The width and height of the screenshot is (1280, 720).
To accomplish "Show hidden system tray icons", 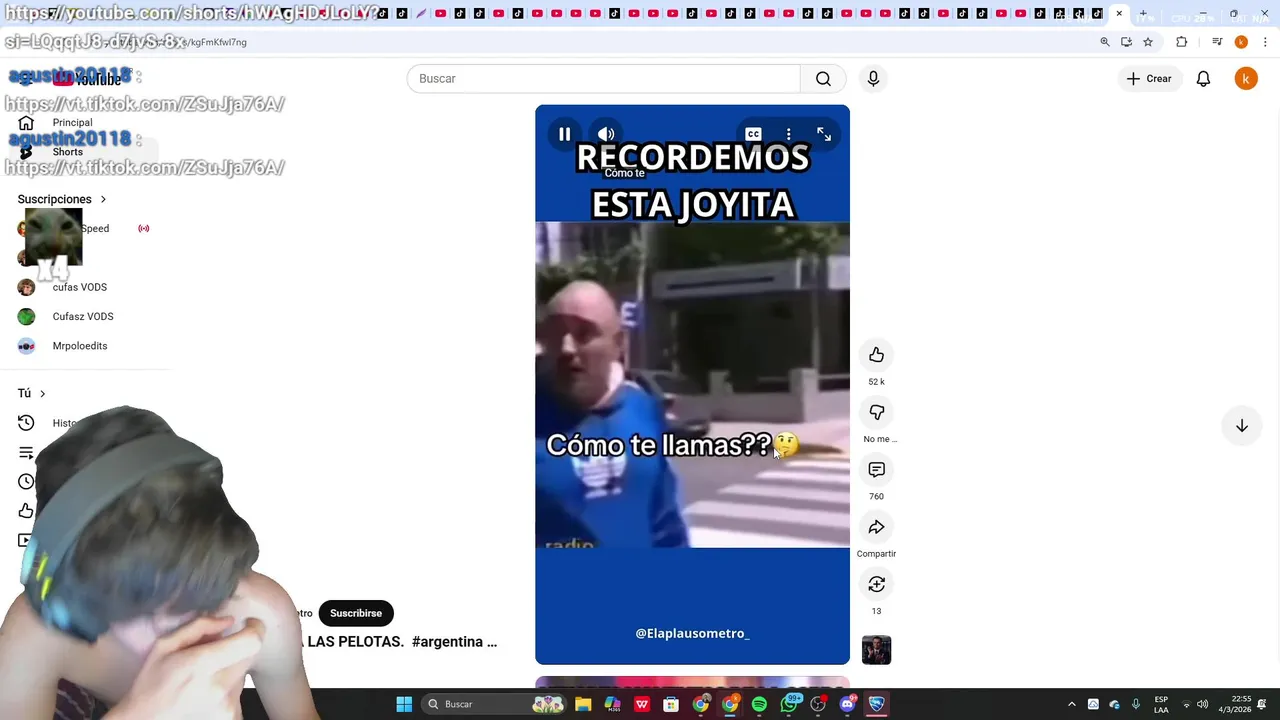I will [x=1072, y=704].
